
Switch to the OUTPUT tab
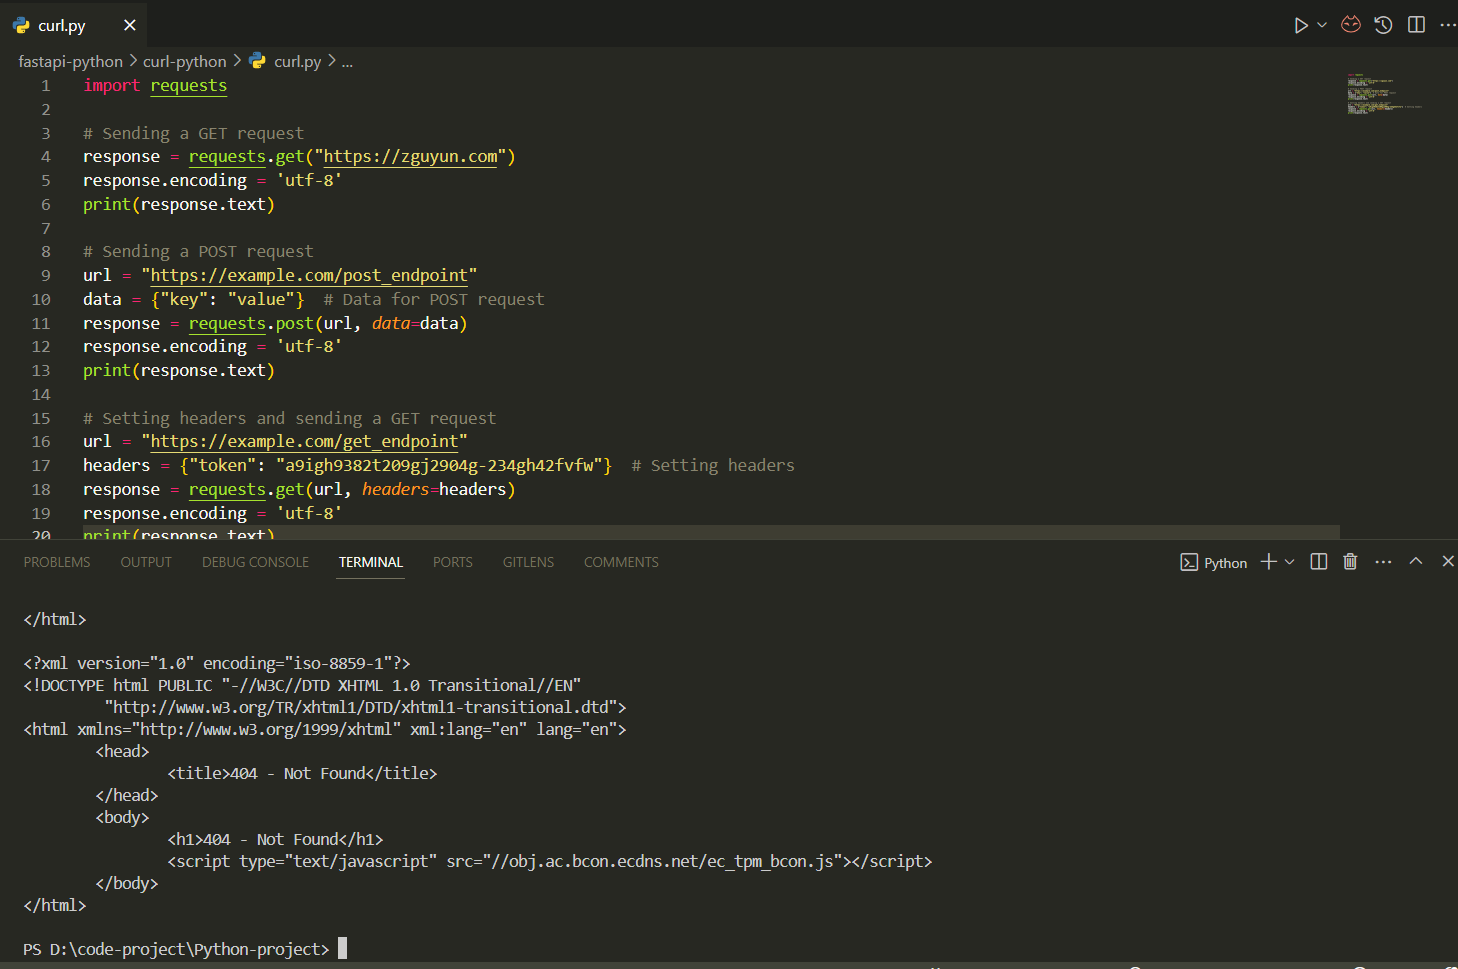pos(146,562)
